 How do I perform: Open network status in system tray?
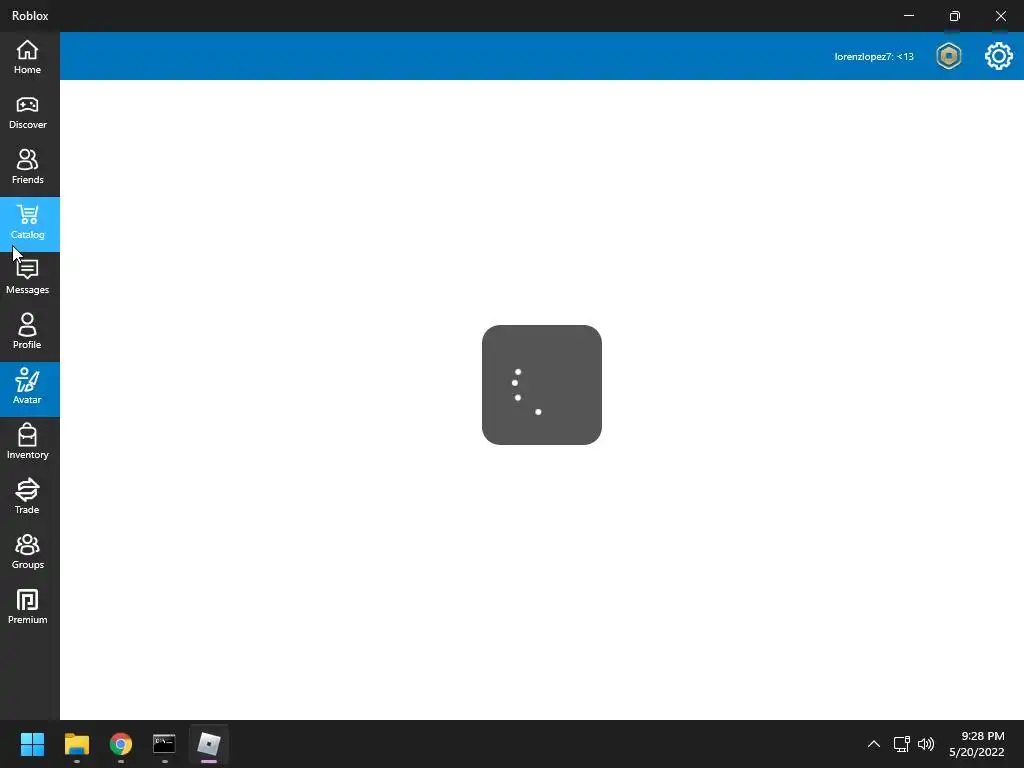tap(902, 744)
